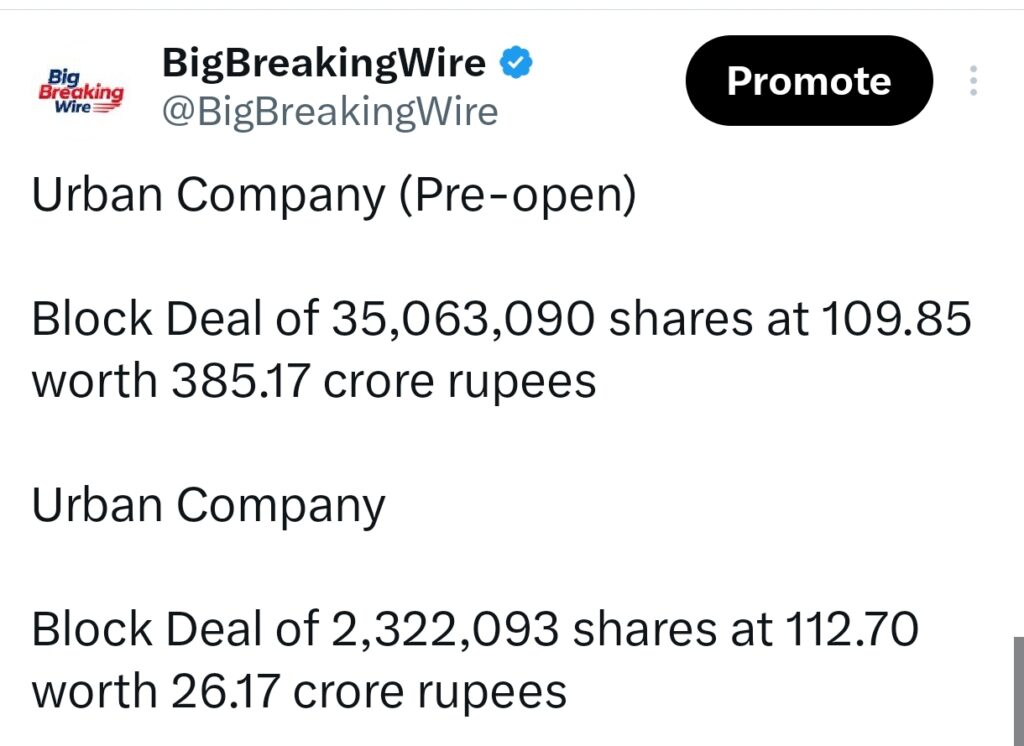The width and height of the screenshot is (1024, 746).
Task: Open the BigBreakingWire profile avatar
Action: (81, 86)
